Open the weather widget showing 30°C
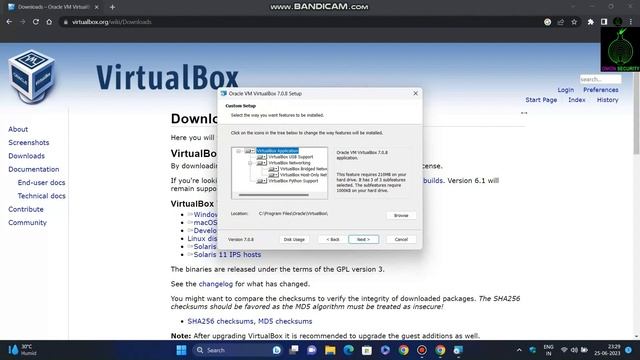Screen dimensions: 640x360 pyautogui.click(x=22, y=350)
